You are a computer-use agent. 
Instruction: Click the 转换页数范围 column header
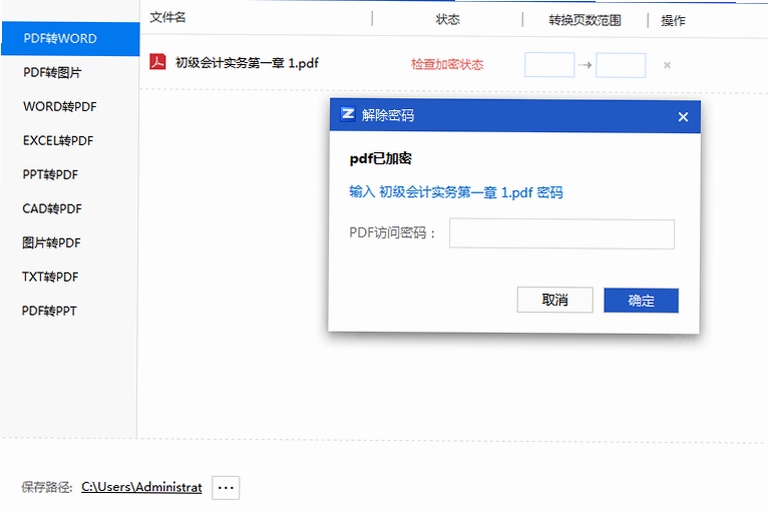point(585,20)
